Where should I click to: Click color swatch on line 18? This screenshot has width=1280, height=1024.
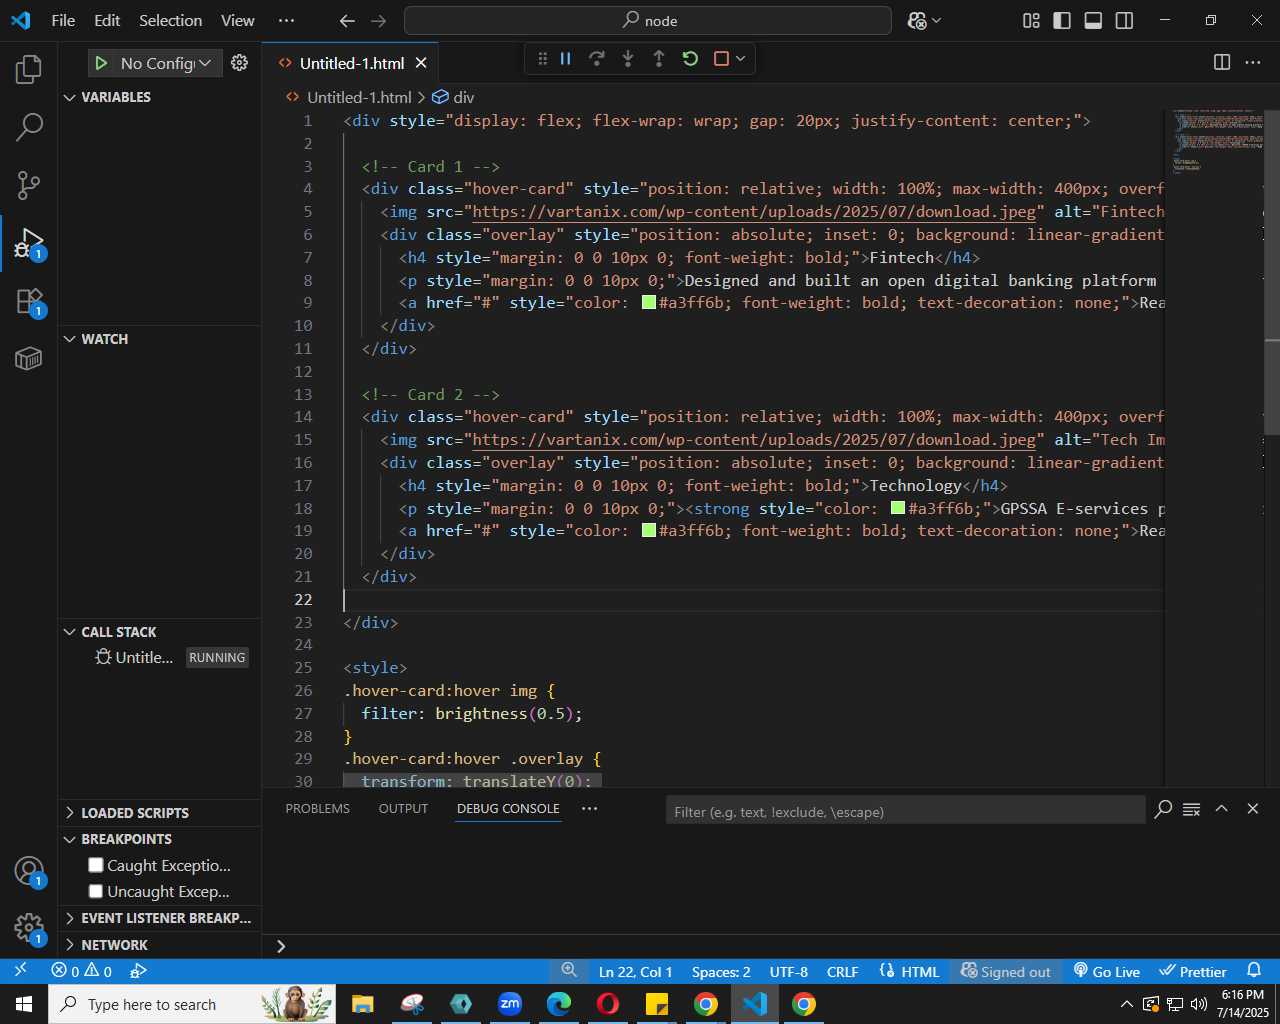pyautogui.click(x=898, y=508)
